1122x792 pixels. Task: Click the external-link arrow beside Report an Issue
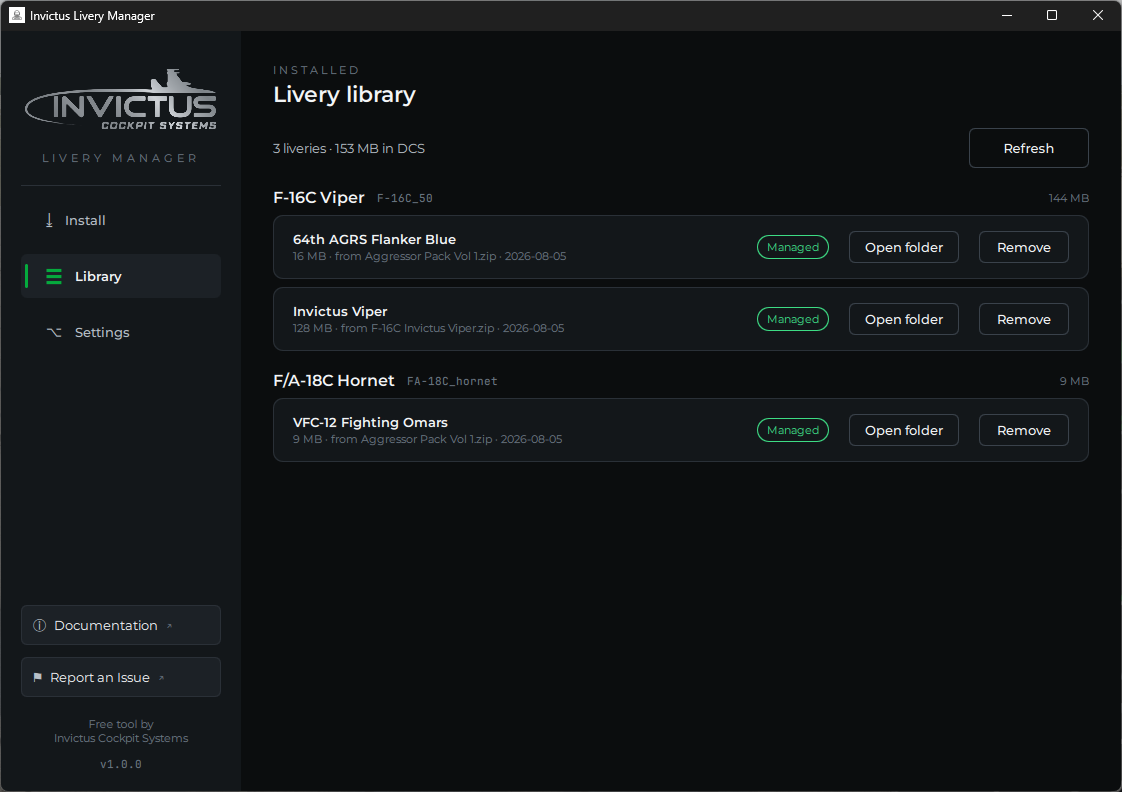pyautogui.click(x=162, y=678)
